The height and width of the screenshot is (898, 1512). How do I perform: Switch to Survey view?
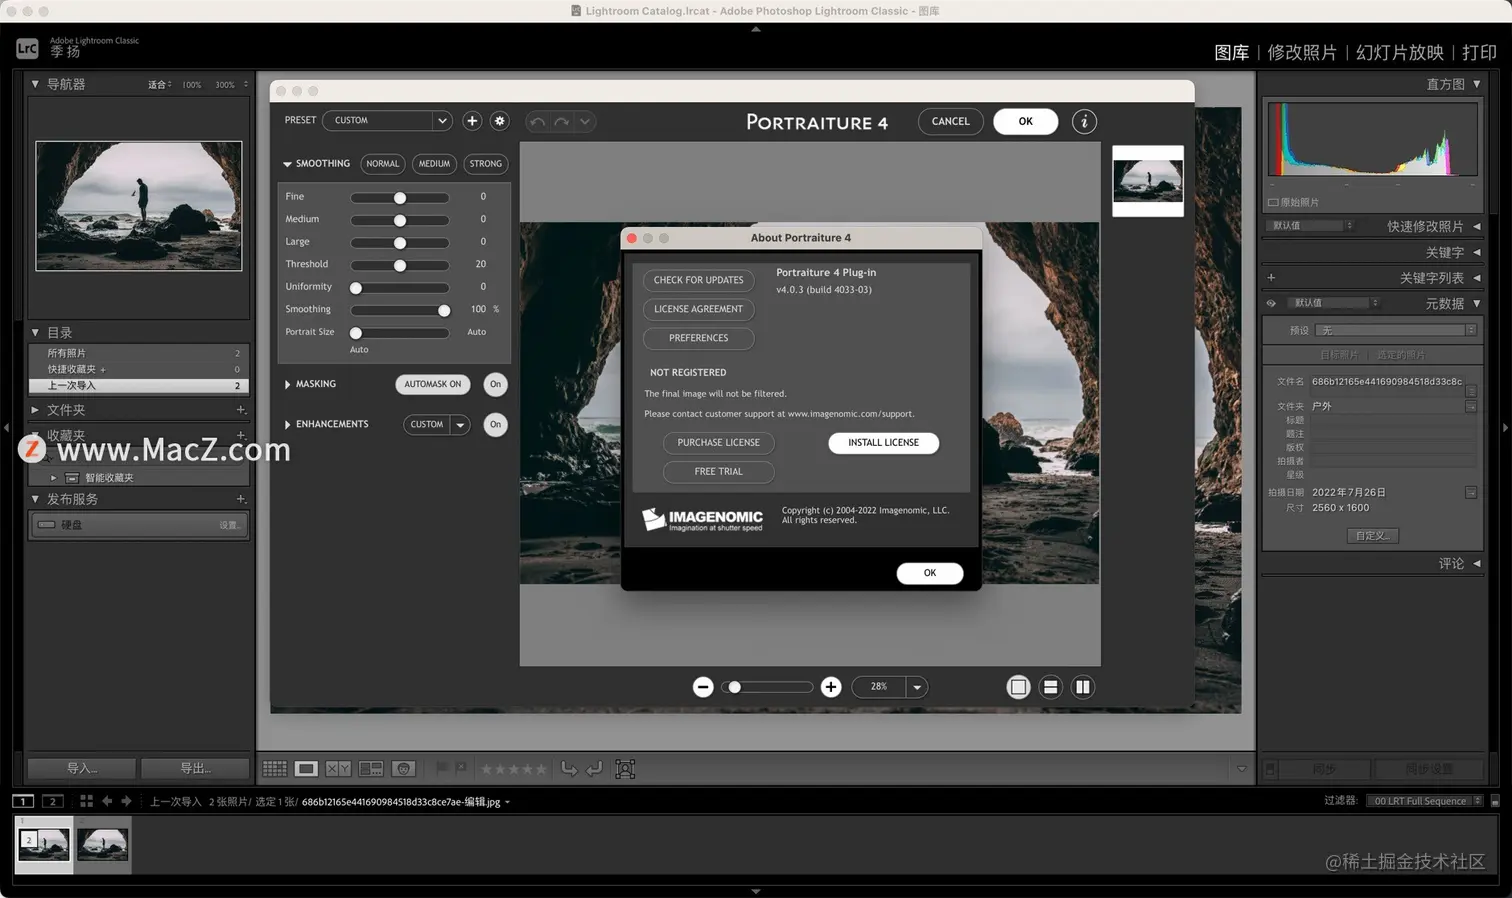[371, 769]
